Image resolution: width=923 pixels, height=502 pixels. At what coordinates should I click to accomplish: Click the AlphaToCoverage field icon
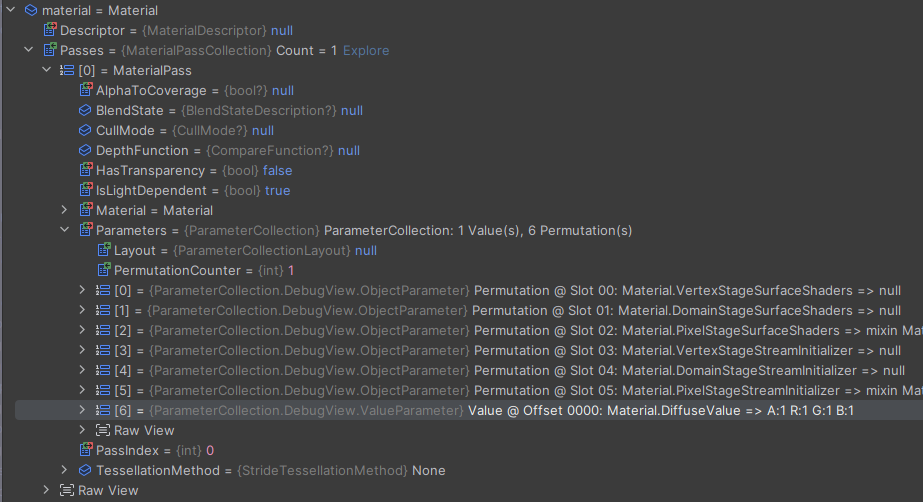click(85, 90)
